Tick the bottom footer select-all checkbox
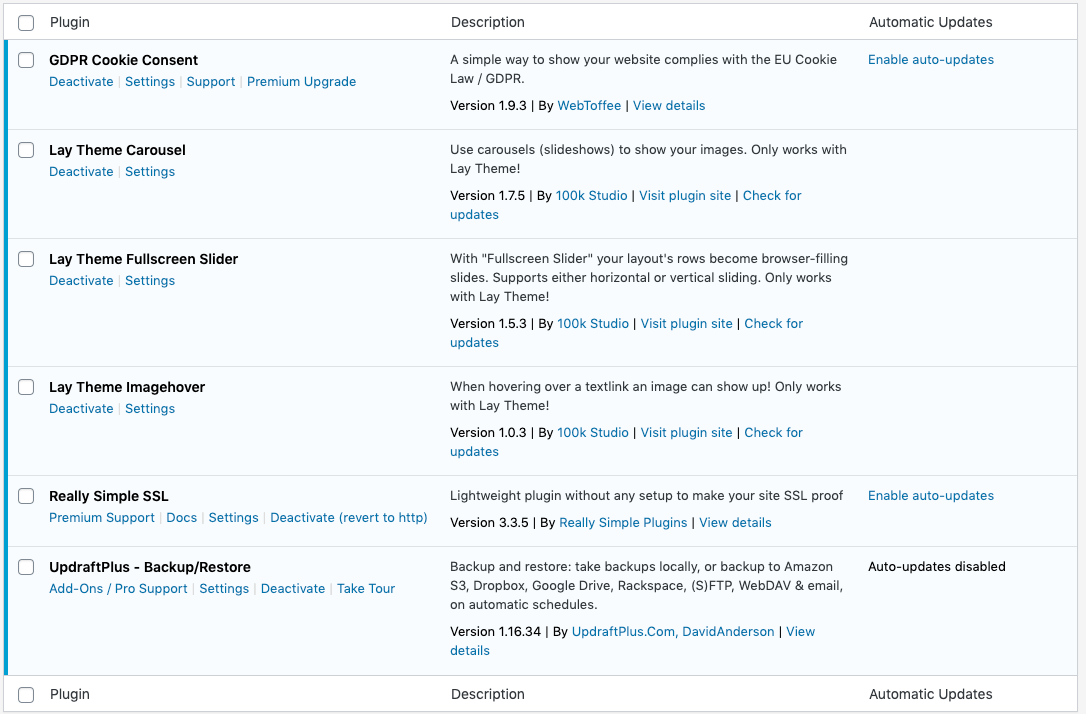The image size is (1086, 714). (x=26, y=694)
